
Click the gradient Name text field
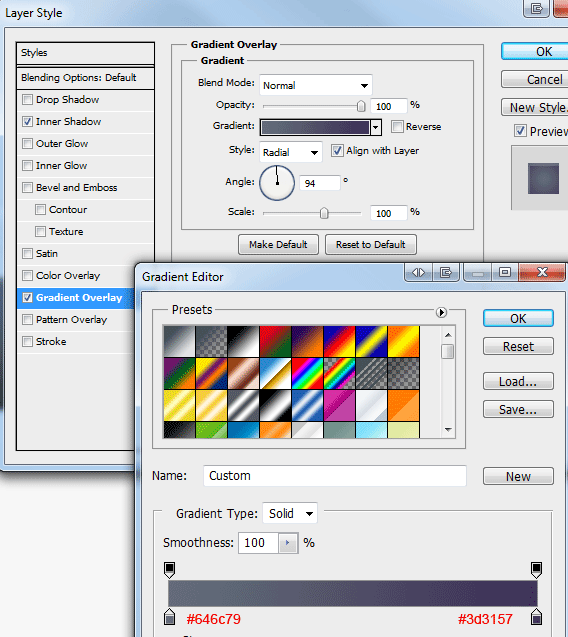pos(335,476)
